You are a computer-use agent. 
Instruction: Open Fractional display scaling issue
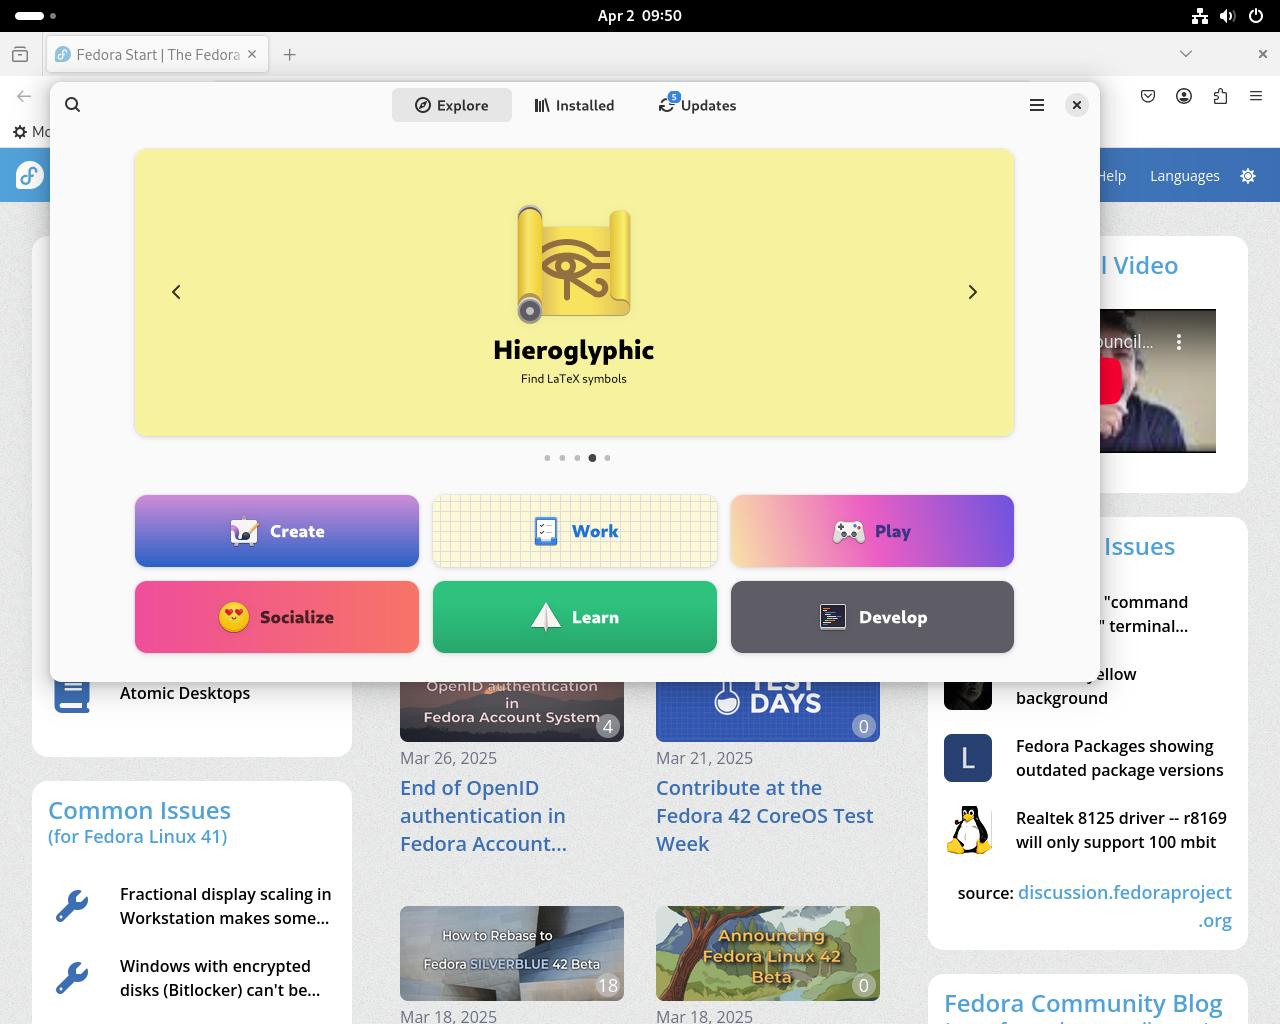point(225,906)
